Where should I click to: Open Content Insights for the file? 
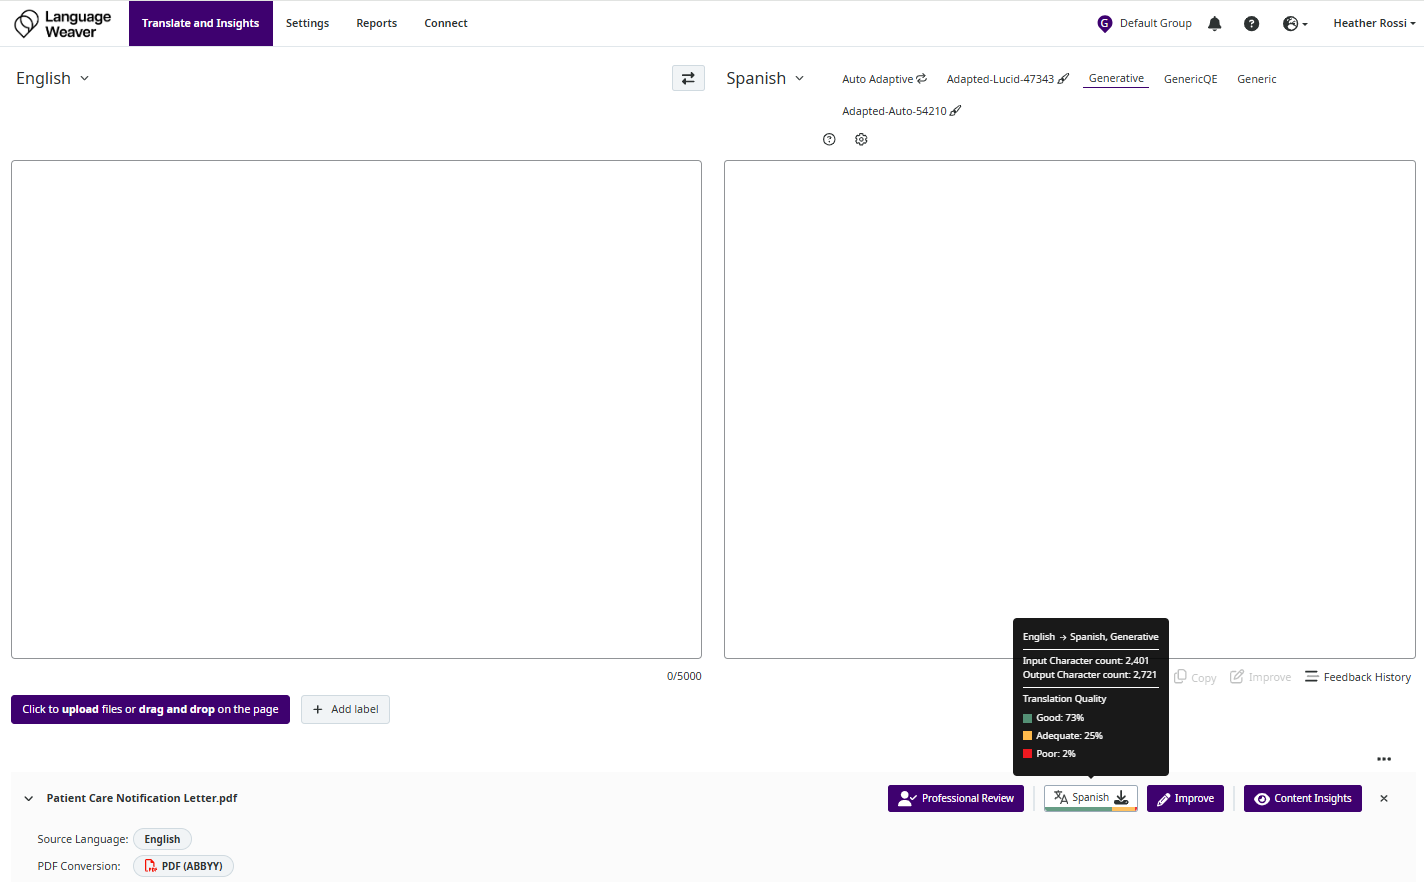[x=1303, y=798]
